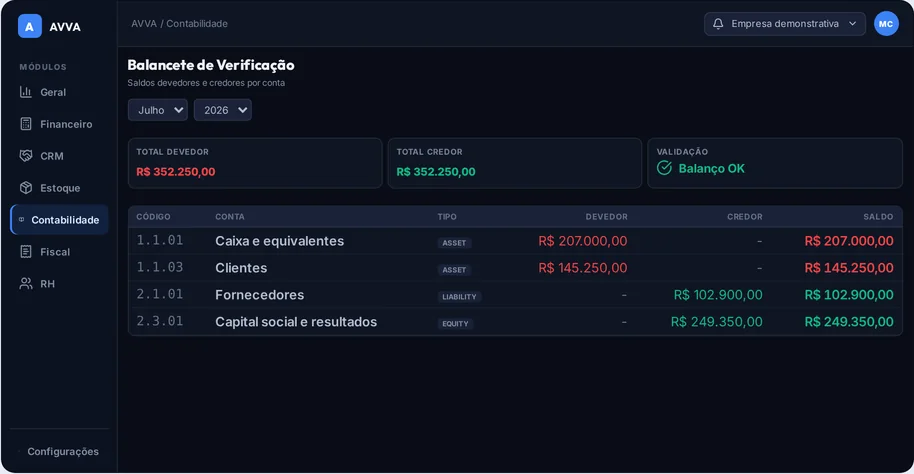914x474 pixels.
Task: Select the Contabilidade sidebar item
Action: 59,220
